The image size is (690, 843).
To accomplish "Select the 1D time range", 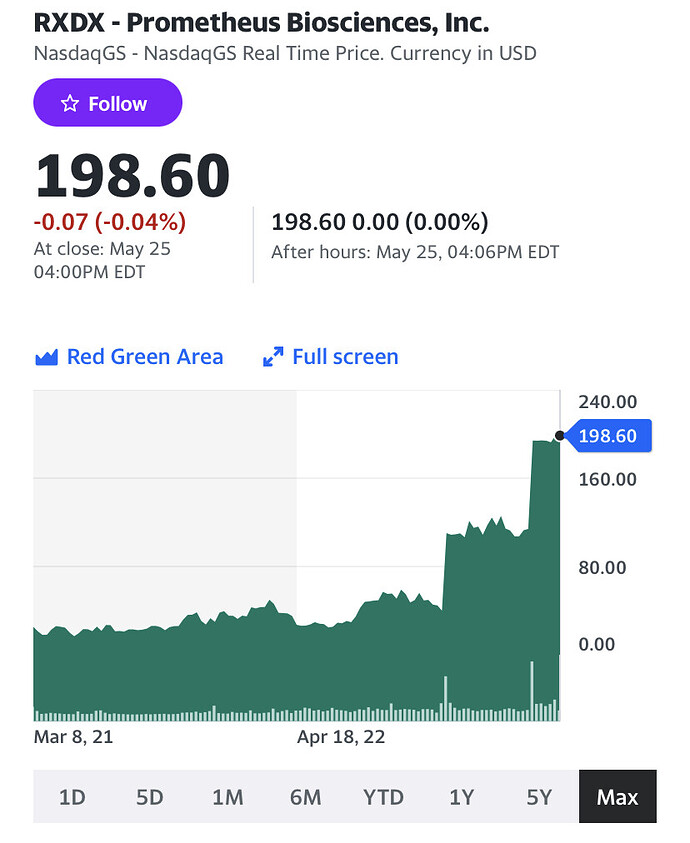I will 72,797.
